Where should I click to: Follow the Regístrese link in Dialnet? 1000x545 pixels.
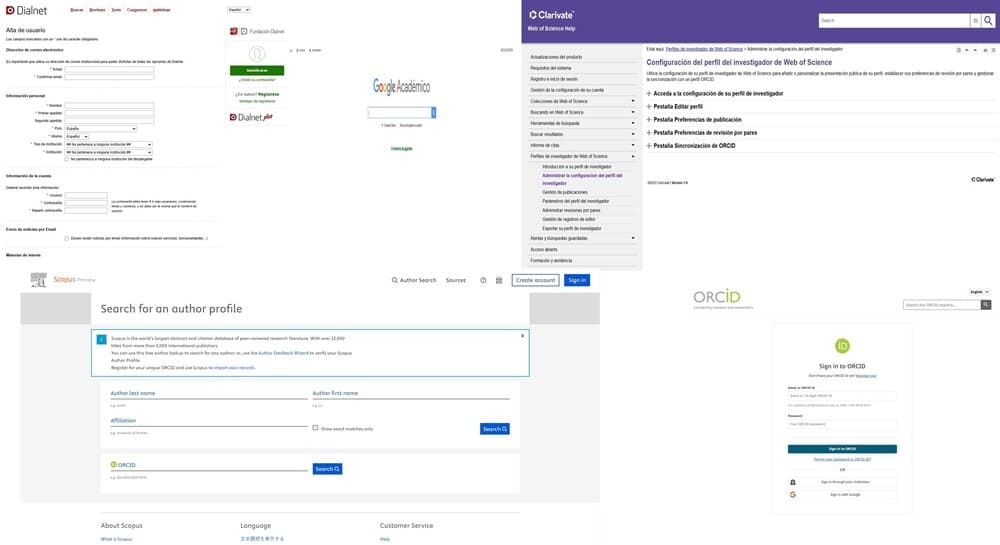click(x=268, y=94)
